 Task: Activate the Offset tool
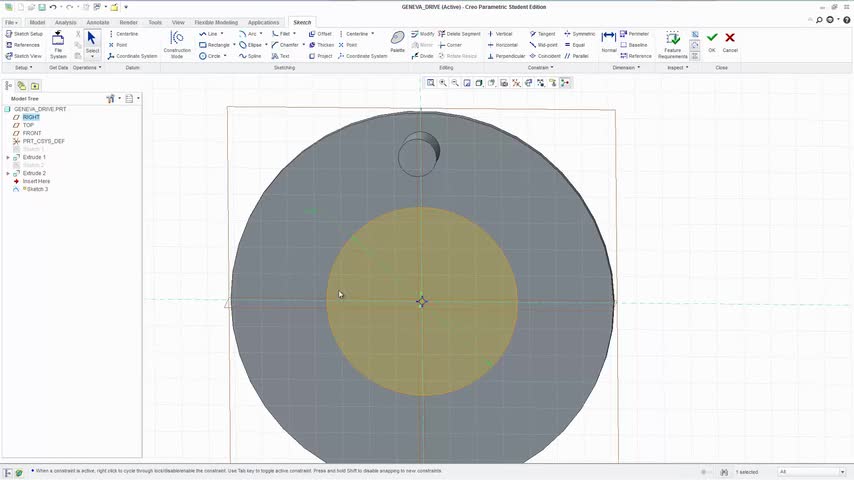[320, 34]
